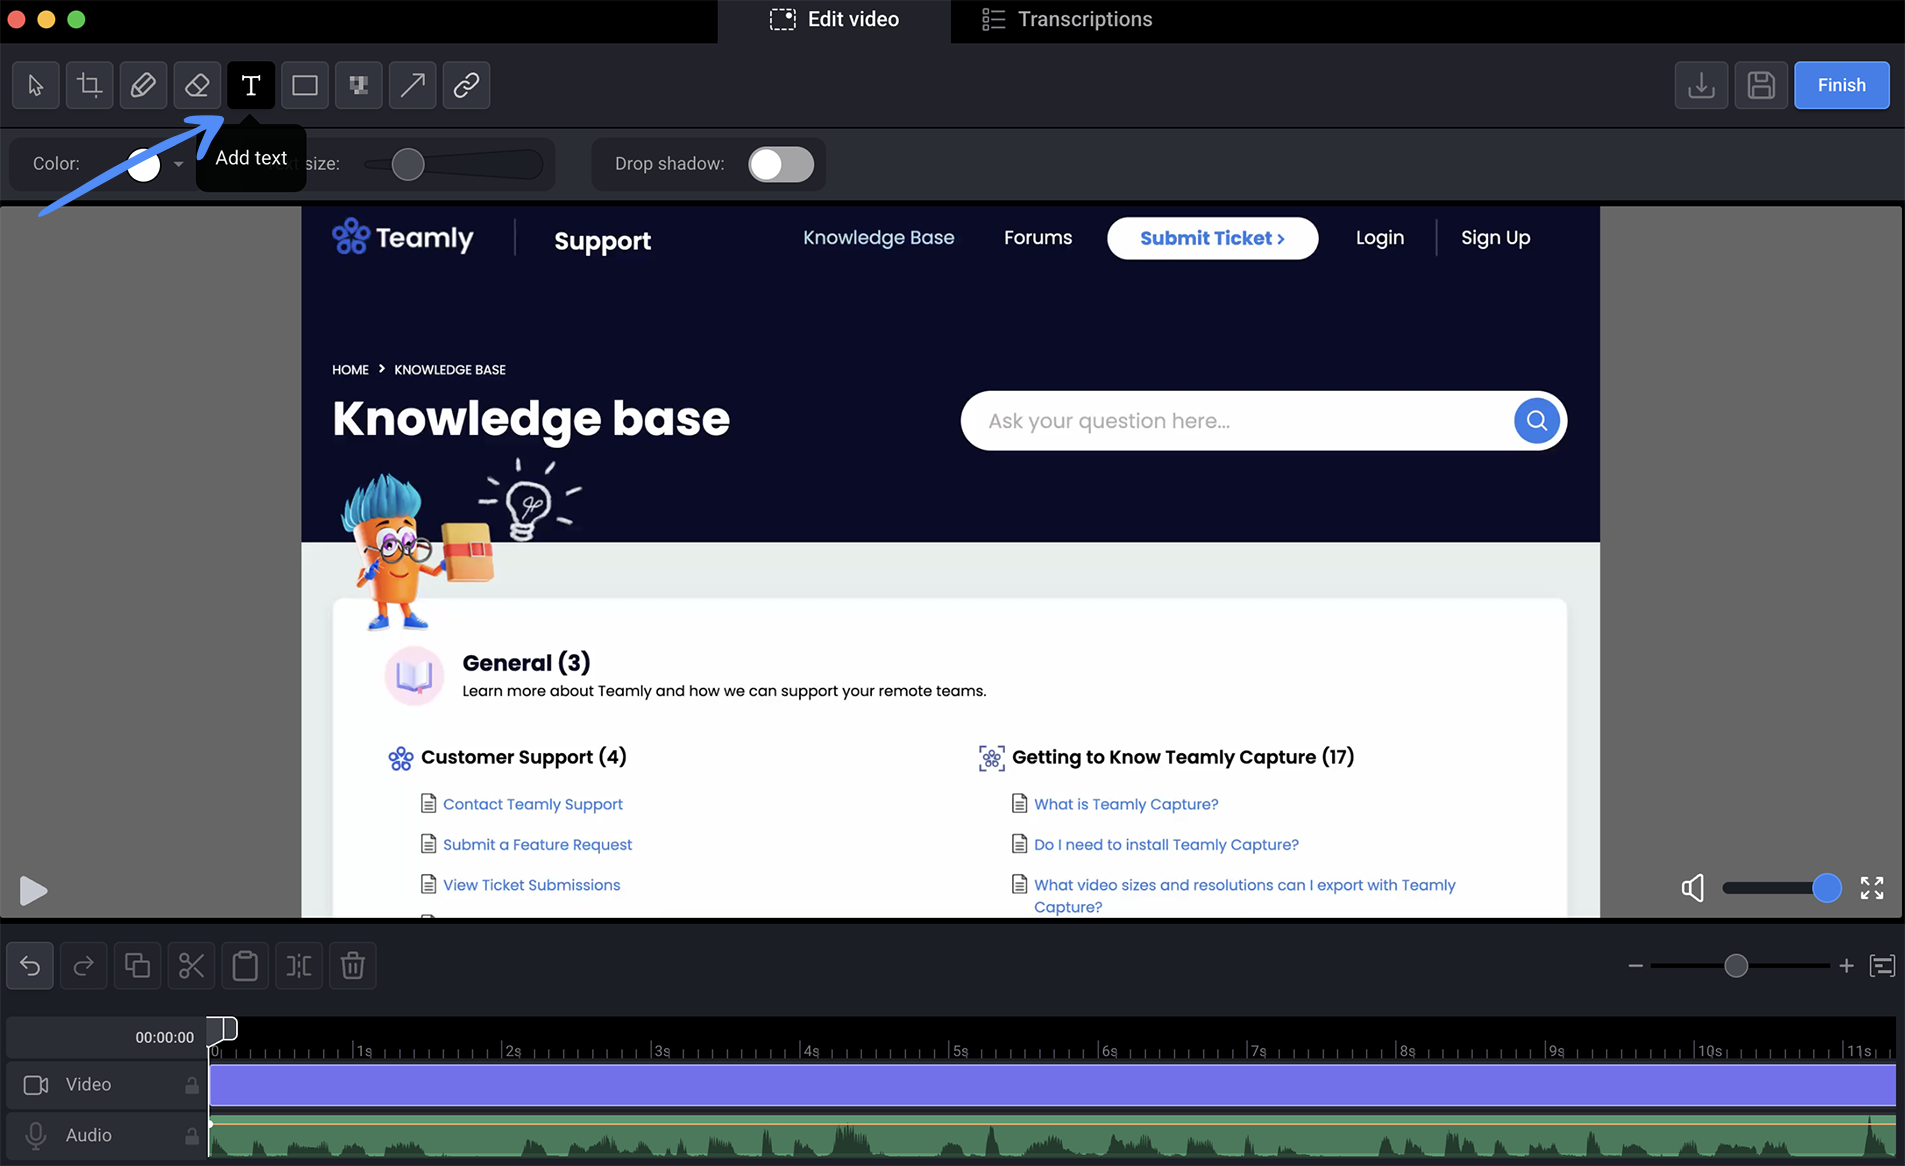The image size is (1905, 1166).
Task: Click the 00:00:00 timecode display
Action: (x=165, y=1038)
